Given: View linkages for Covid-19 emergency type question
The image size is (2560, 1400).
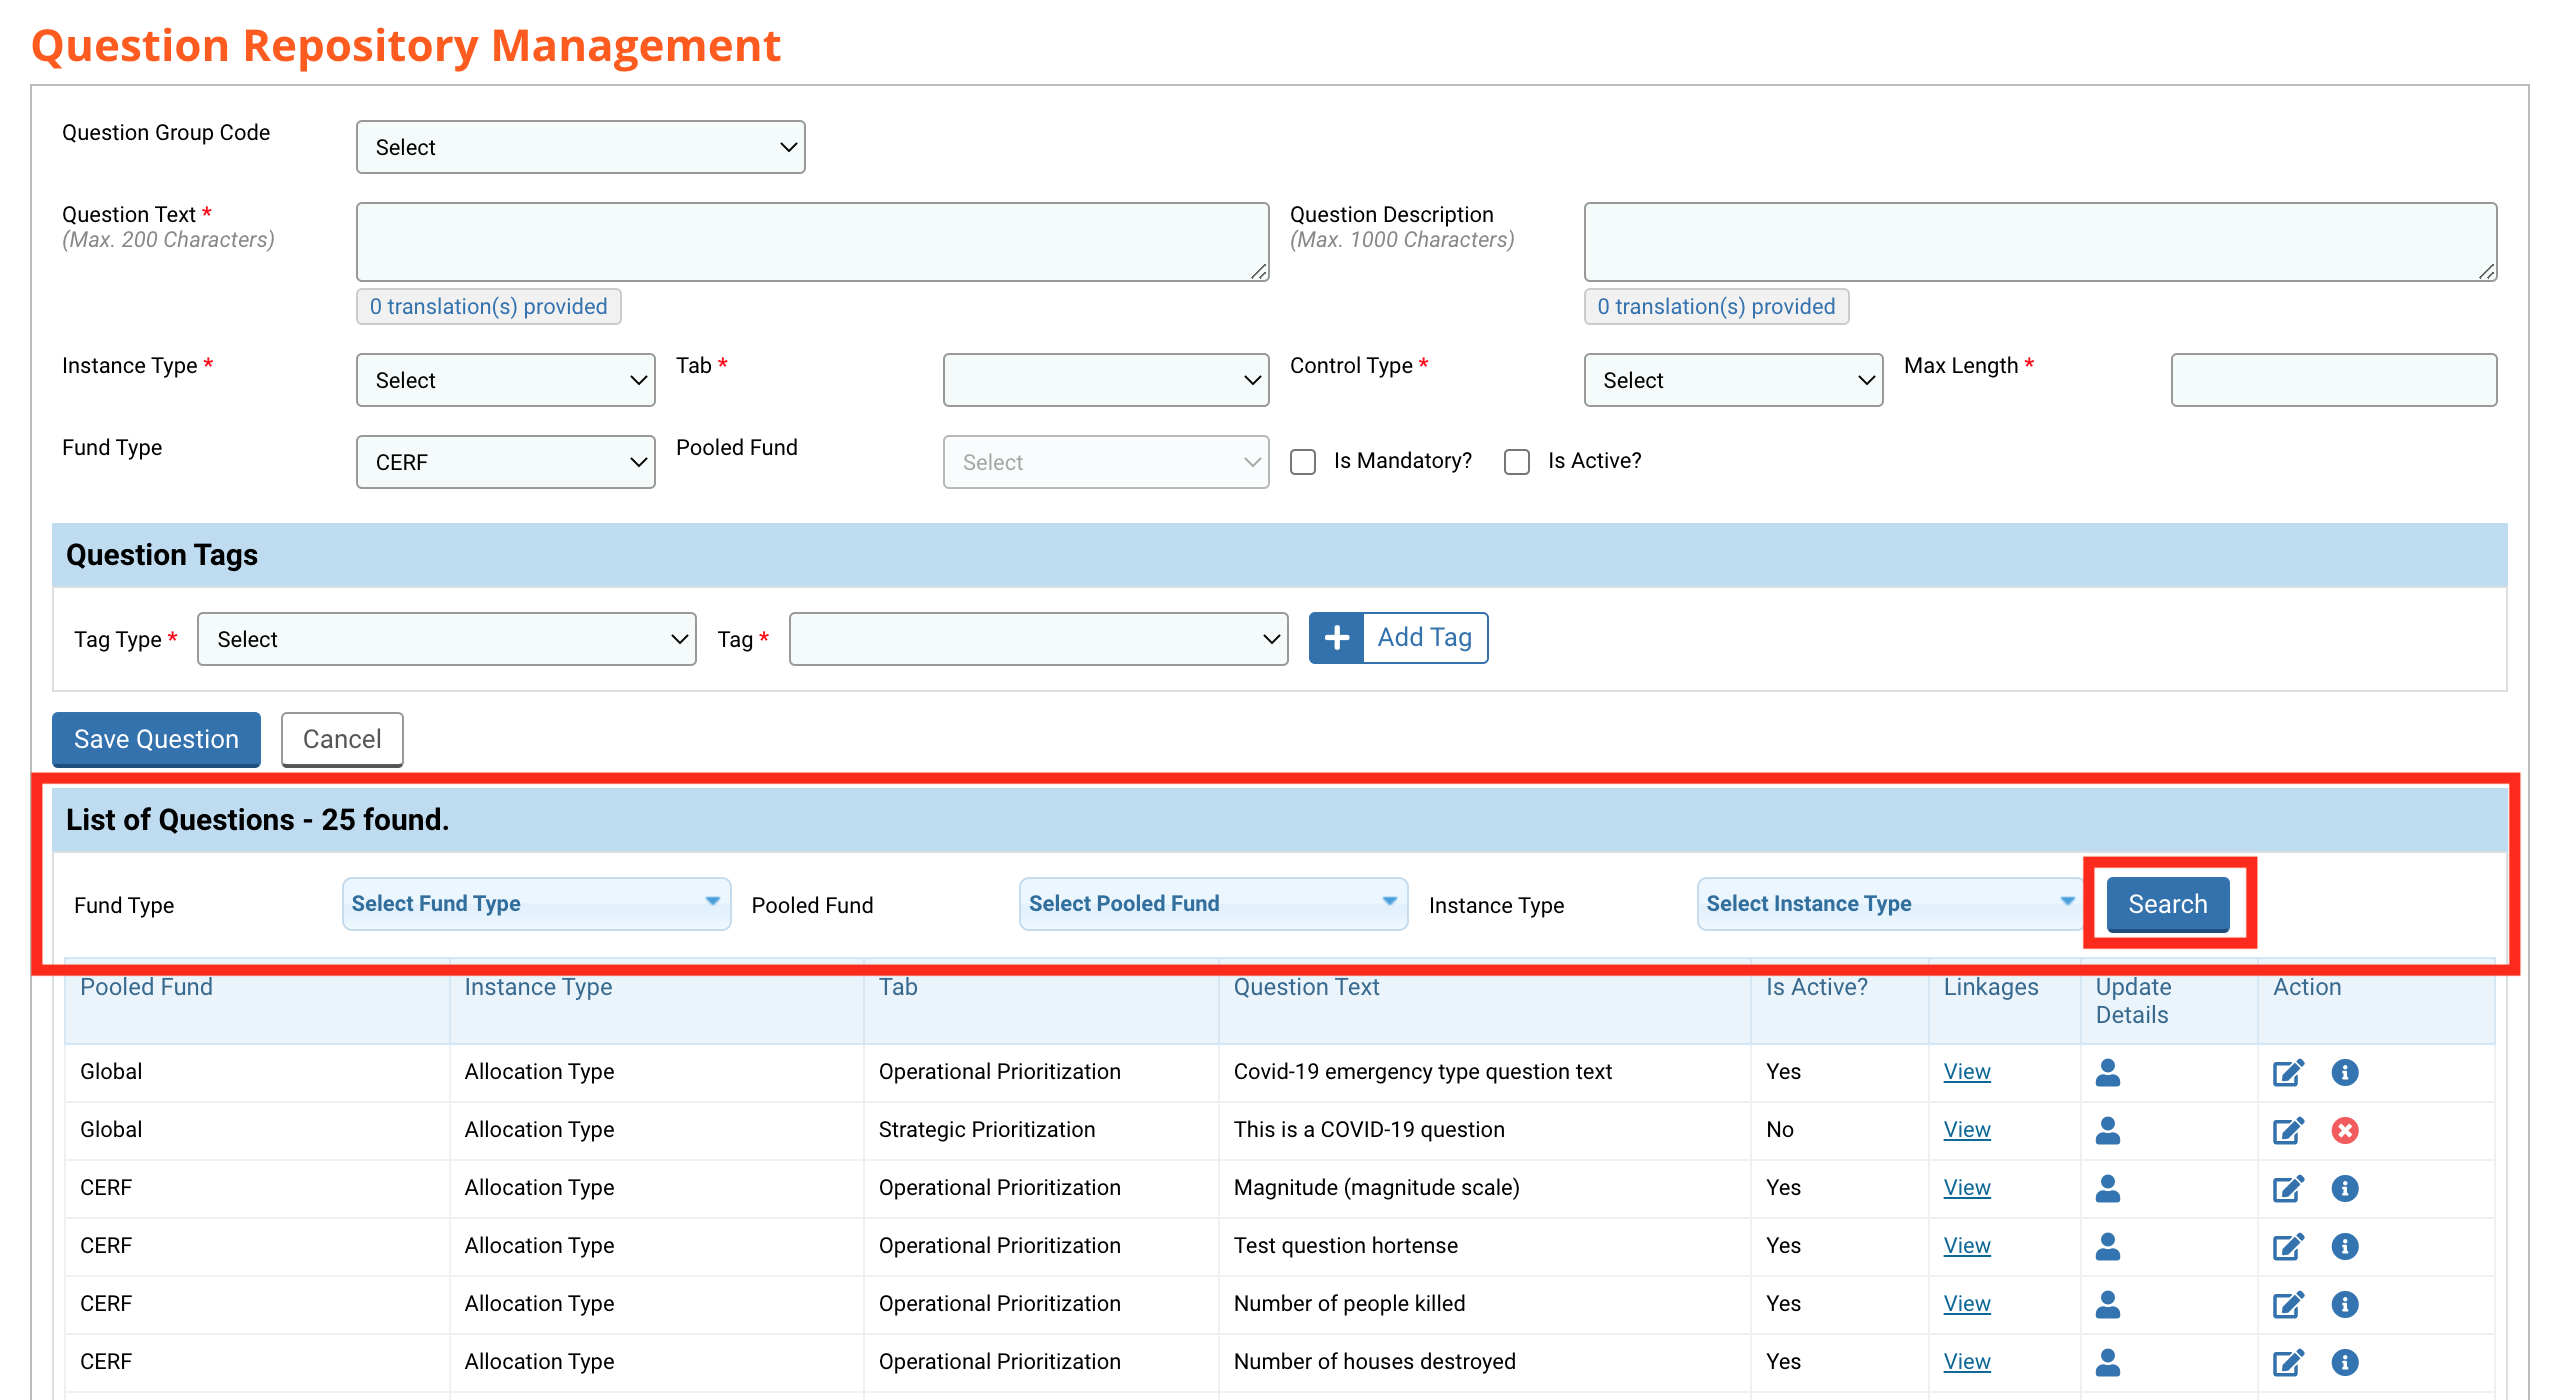Looking at the screenshot, I should [1967, 1072].
